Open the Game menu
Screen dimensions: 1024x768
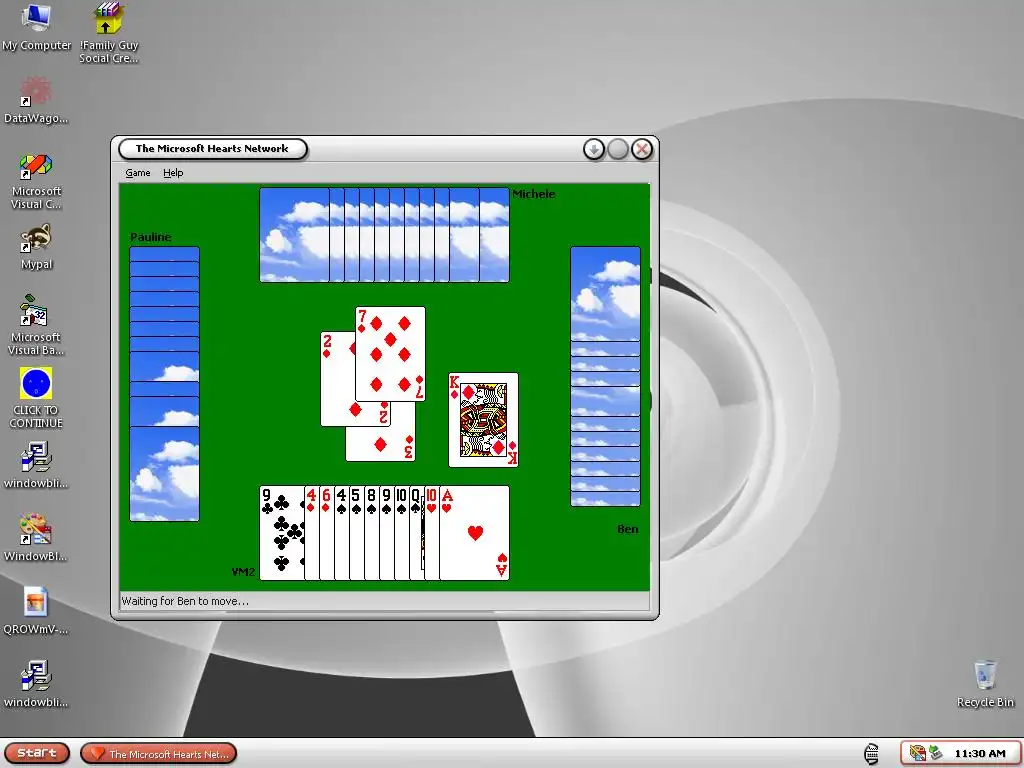coord(138,173)
